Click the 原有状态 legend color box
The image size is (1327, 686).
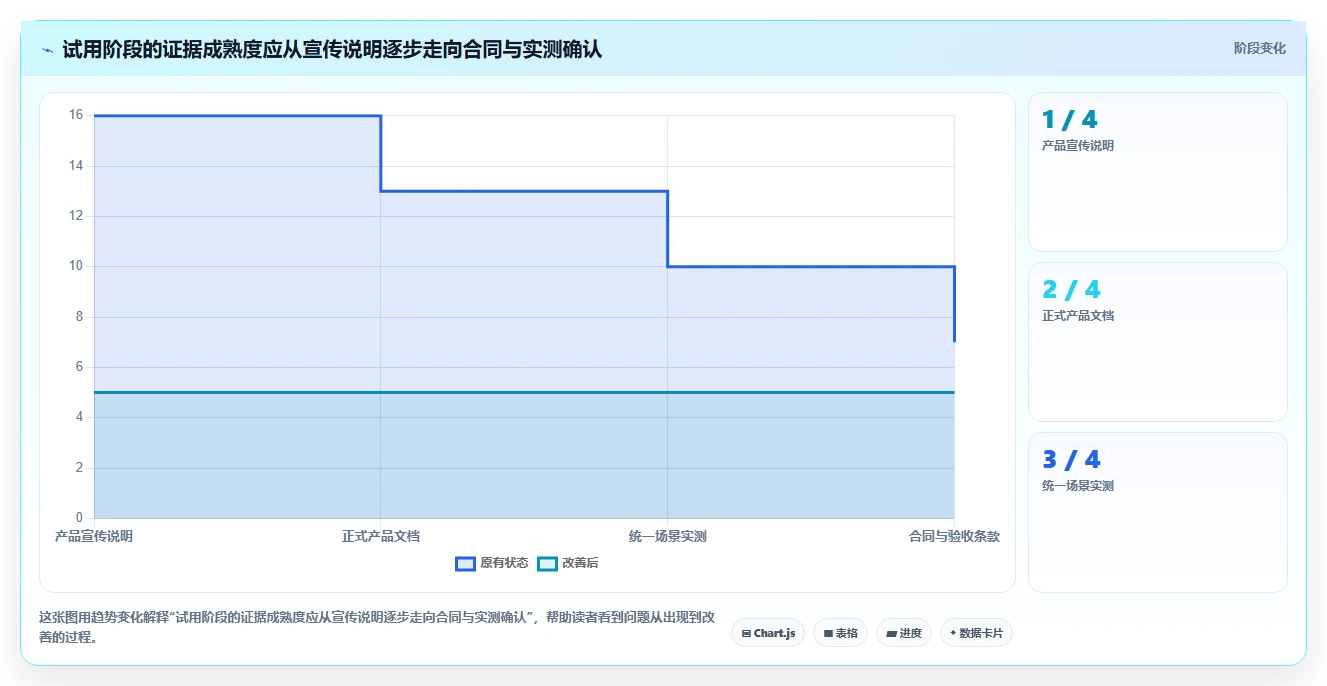click(465, 563)
